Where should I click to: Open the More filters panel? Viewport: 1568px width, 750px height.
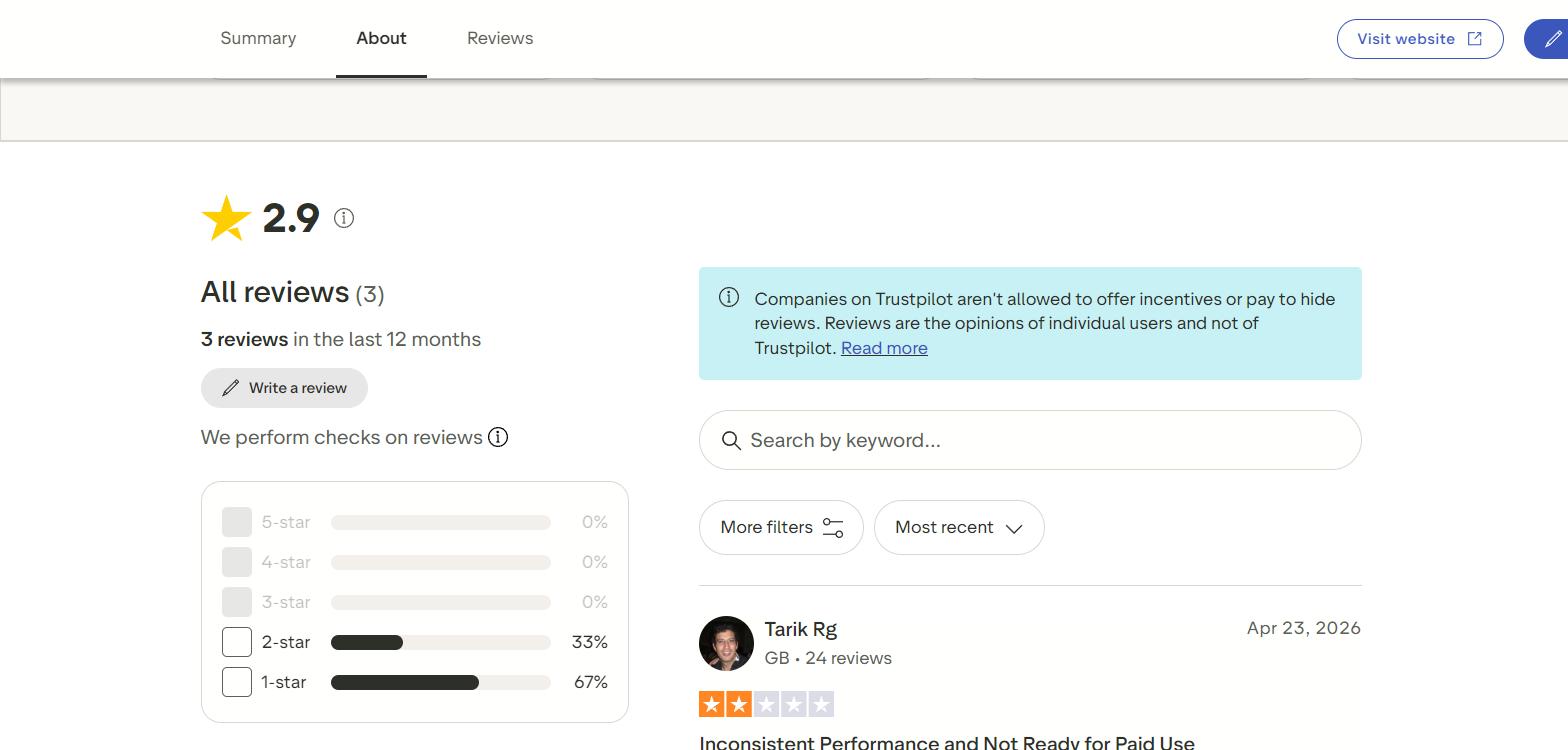coord(781,527)
